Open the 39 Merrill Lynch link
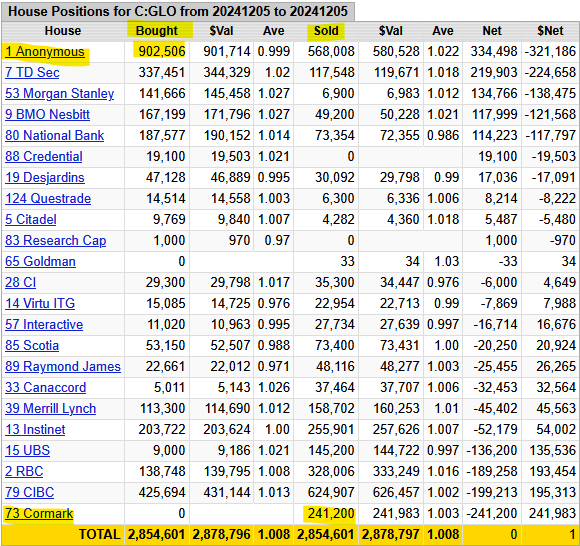The height and width of the screenshot is (546, 580). (x=51, y=409)
